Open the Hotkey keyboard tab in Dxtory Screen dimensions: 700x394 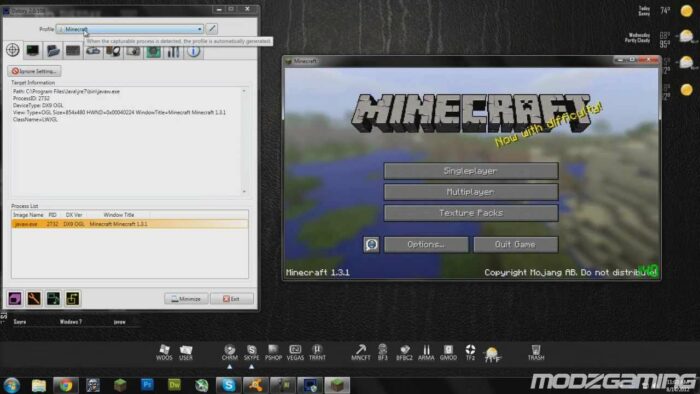73,50
